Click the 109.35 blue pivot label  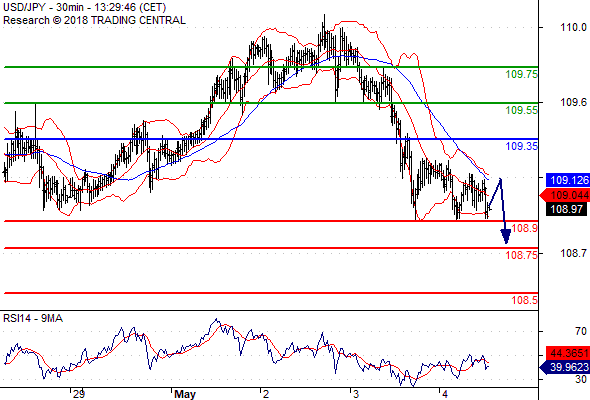tap(522, 146)
